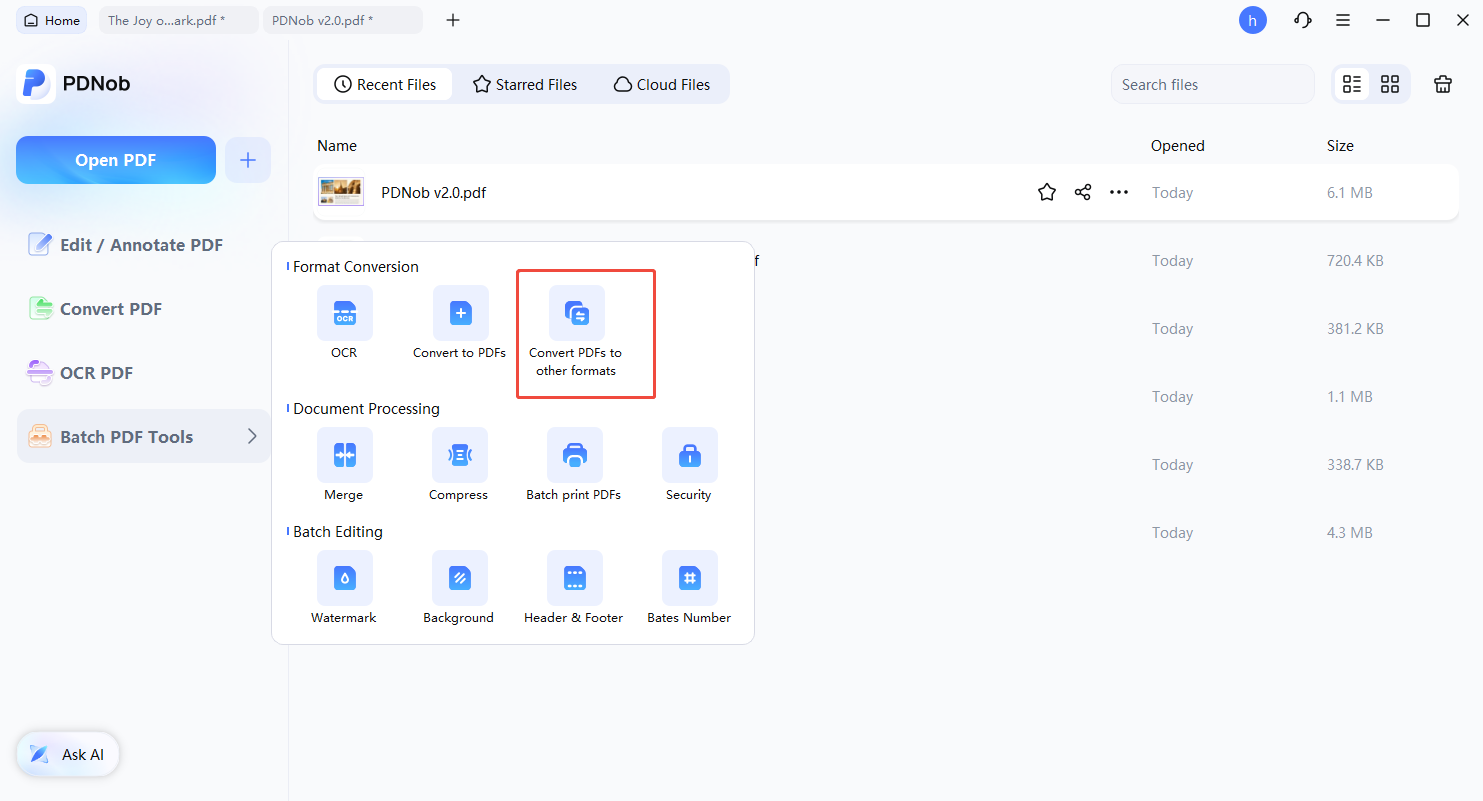
Task: Open the Security batch tool
Action: tap(689, 455)
